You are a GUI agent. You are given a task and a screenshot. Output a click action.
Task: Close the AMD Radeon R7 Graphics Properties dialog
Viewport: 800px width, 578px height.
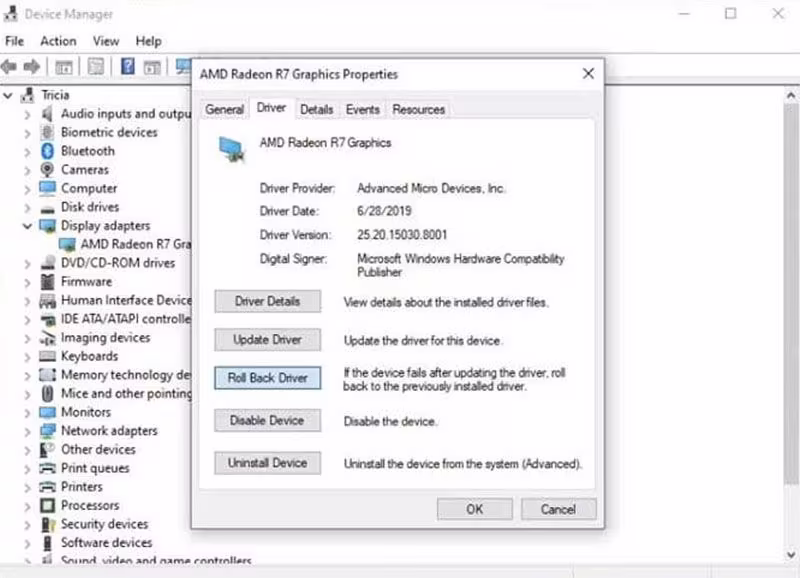(x=588, y=74)
